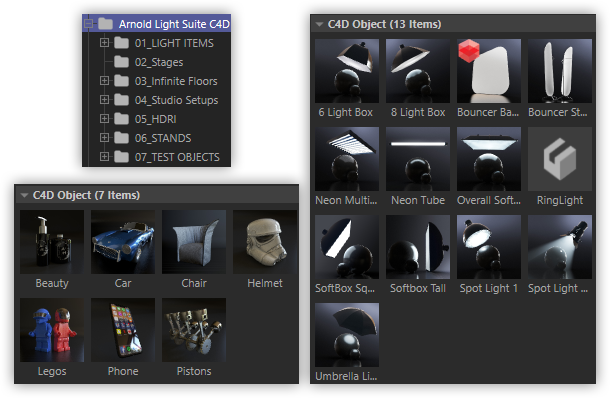Click the red cube badge on Bouncer Ba...
610x398 pixels.
469,51
